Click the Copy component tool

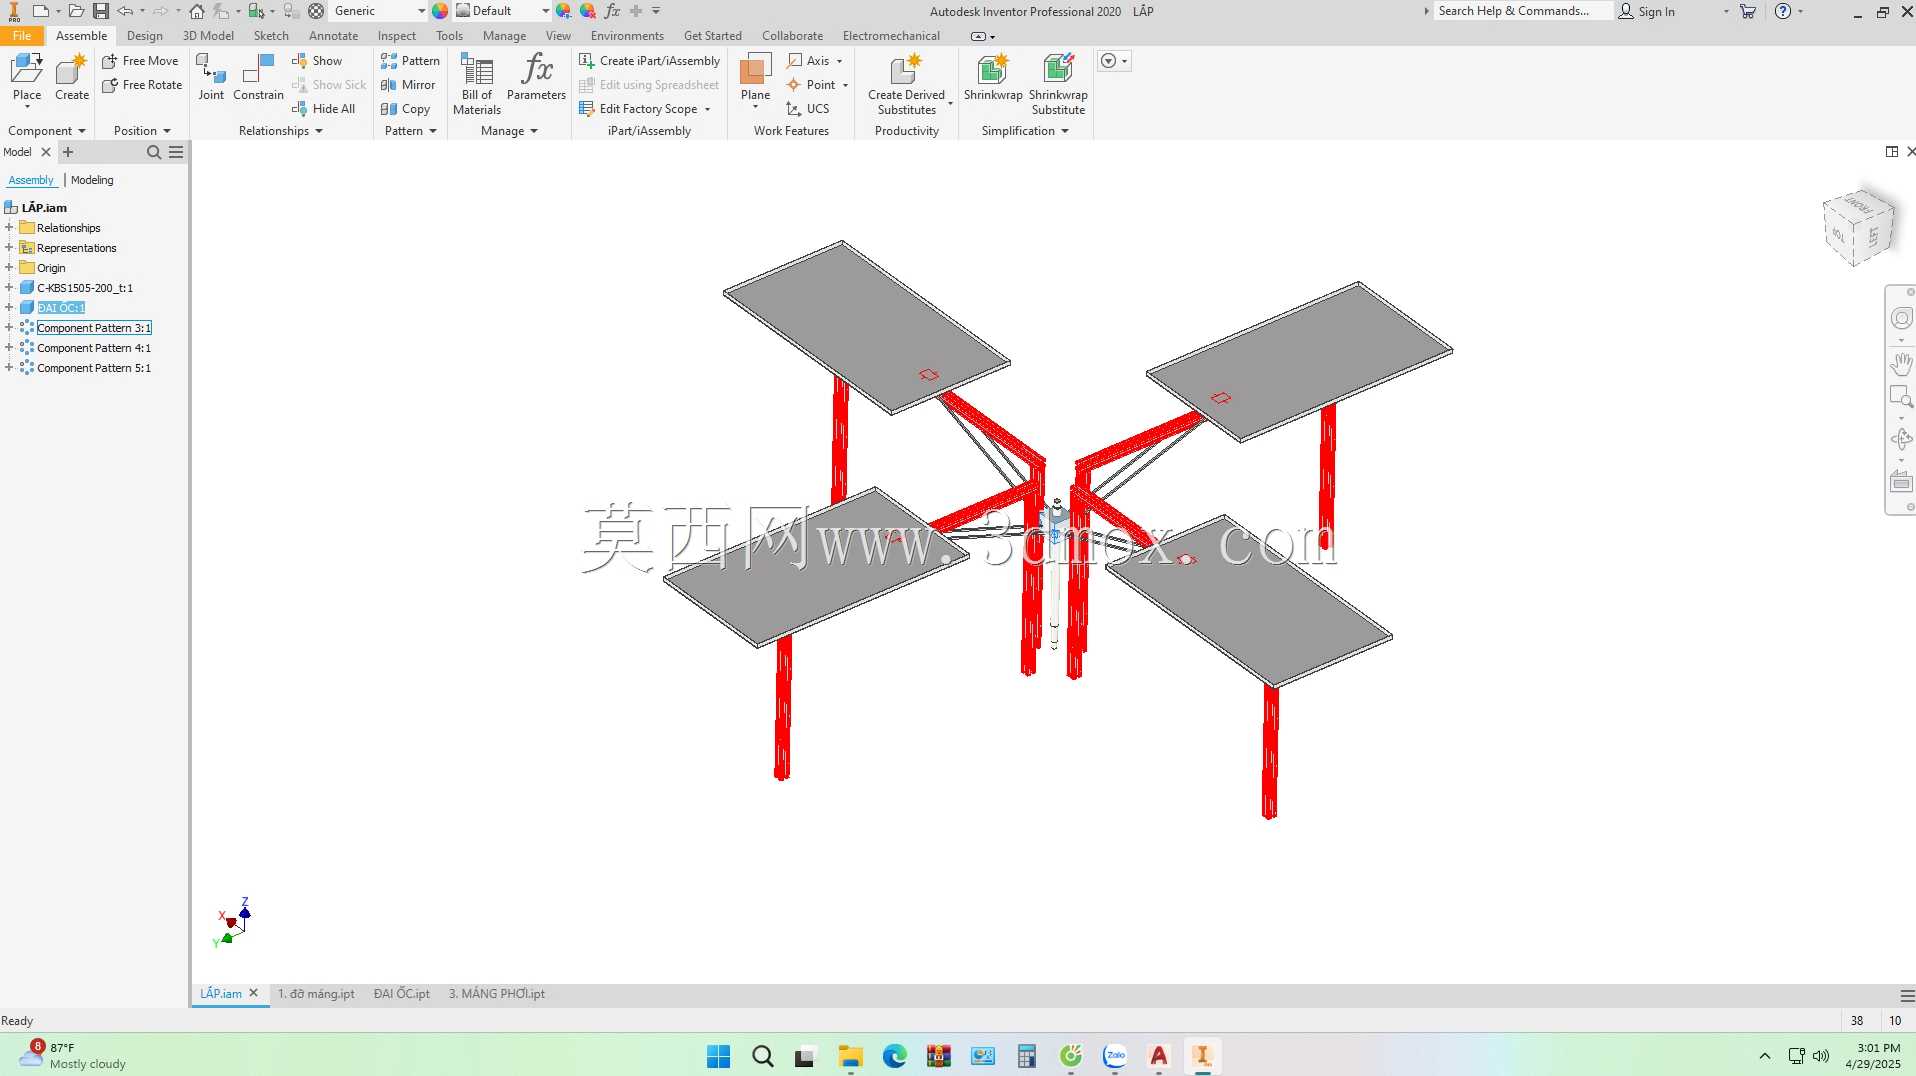point(405,109)
